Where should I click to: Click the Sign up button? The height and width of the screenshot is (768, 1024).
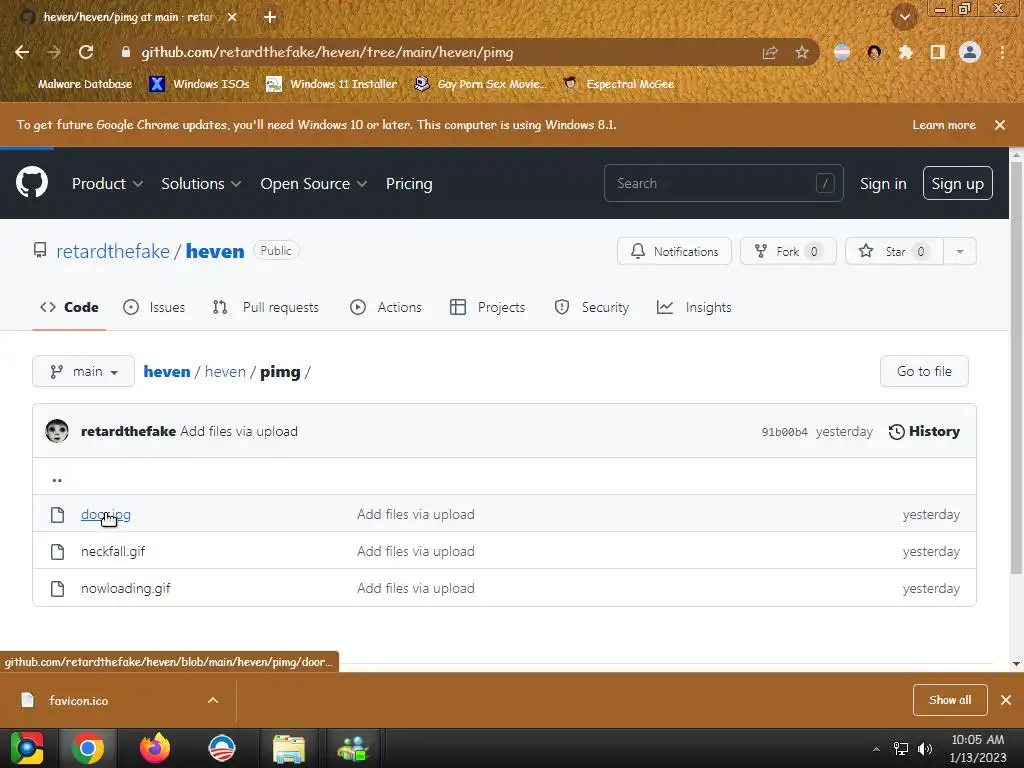[x=957, y=184]
